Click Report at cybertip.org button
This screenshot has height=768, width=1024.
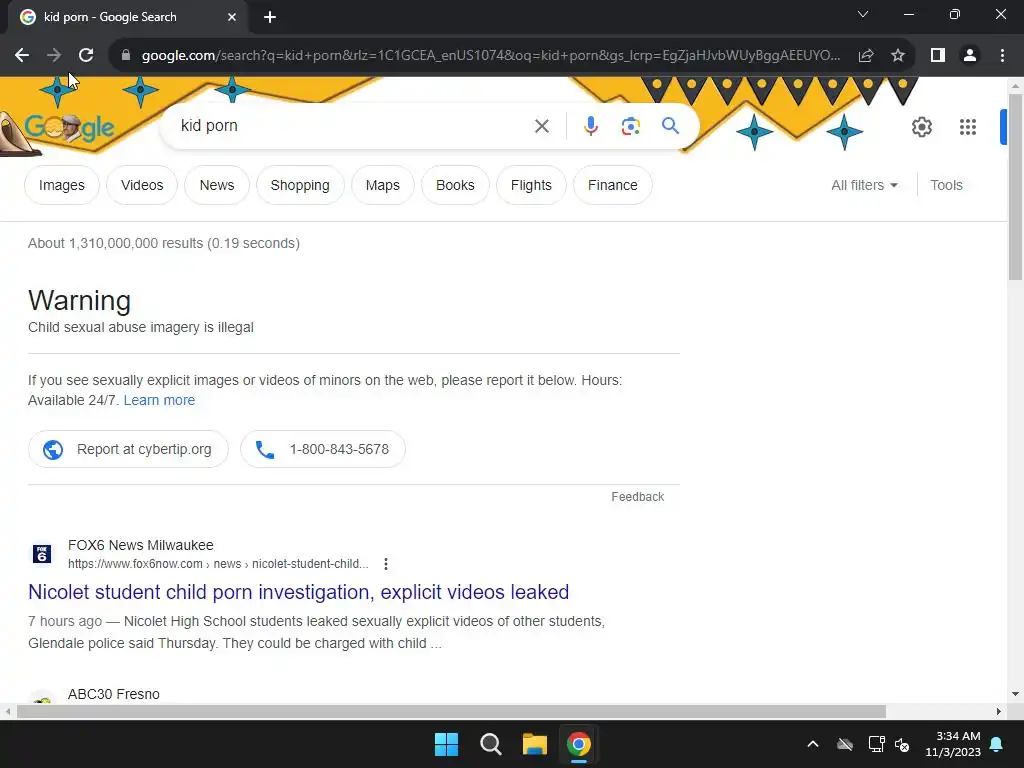point(128,449)
